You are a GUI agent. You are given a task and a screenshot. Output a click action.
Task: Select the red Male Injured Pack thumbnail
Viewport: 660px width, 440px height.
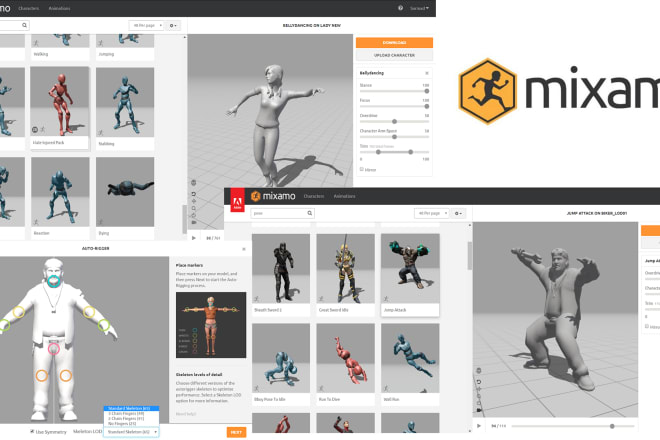60,101
